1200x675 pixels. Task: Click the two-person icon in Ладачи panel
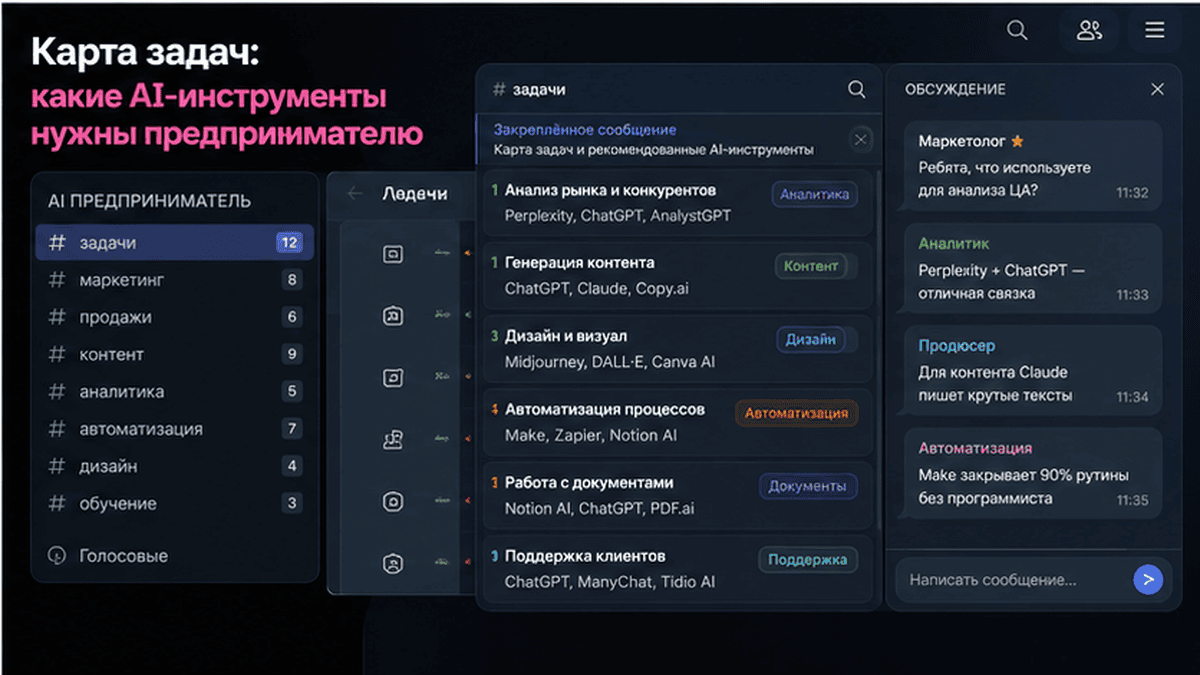(393, 439)
